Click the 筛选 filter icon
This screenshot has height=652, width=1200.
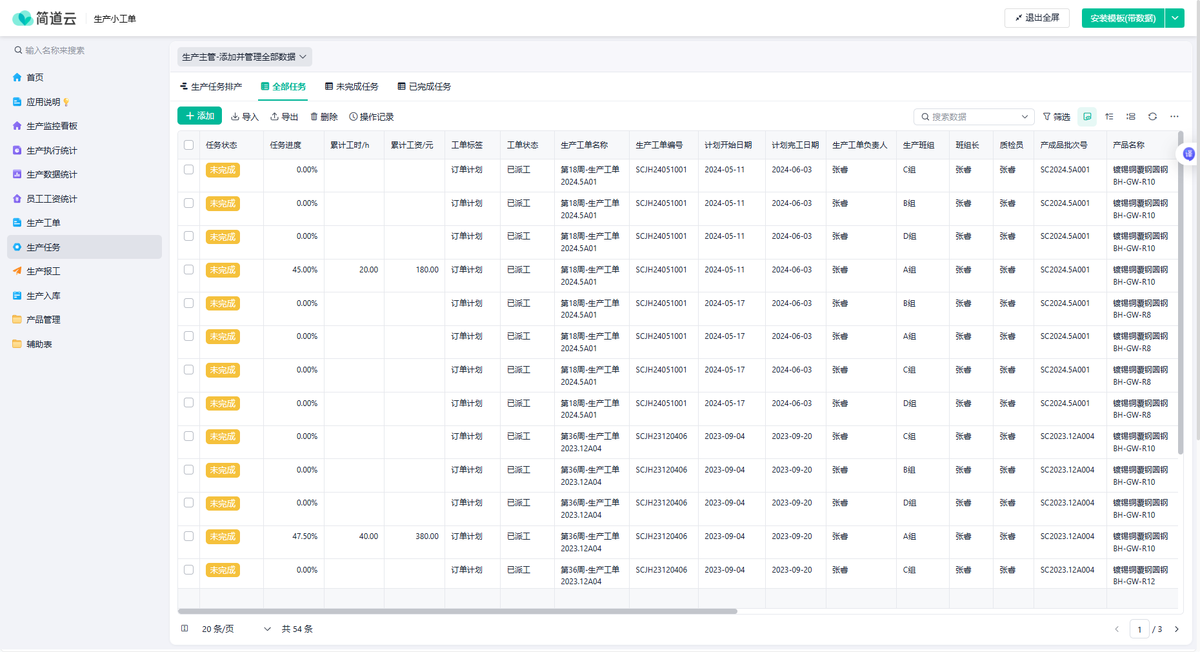tap(1047, 117)
